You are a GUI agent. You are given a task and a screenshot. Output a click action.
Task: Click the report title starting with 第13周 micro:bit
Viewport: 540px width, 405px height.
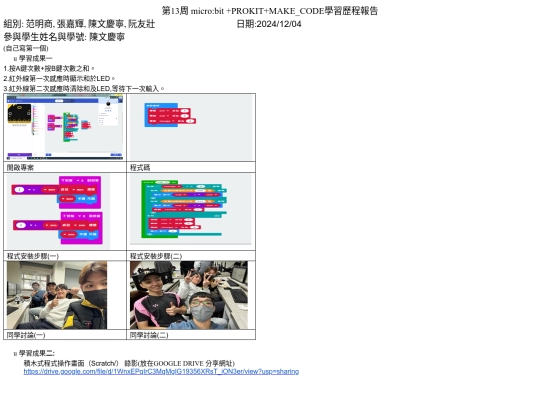[270, 11]
